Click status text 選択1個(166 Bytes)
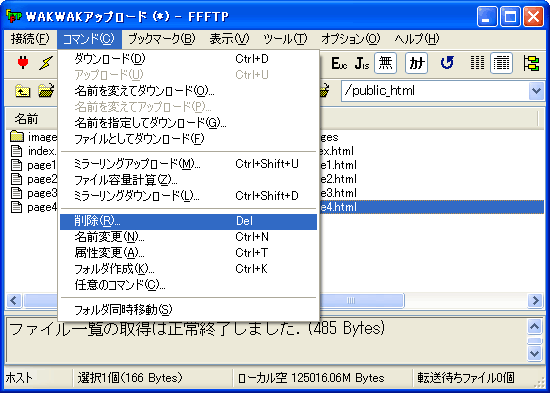 point(130,378)
